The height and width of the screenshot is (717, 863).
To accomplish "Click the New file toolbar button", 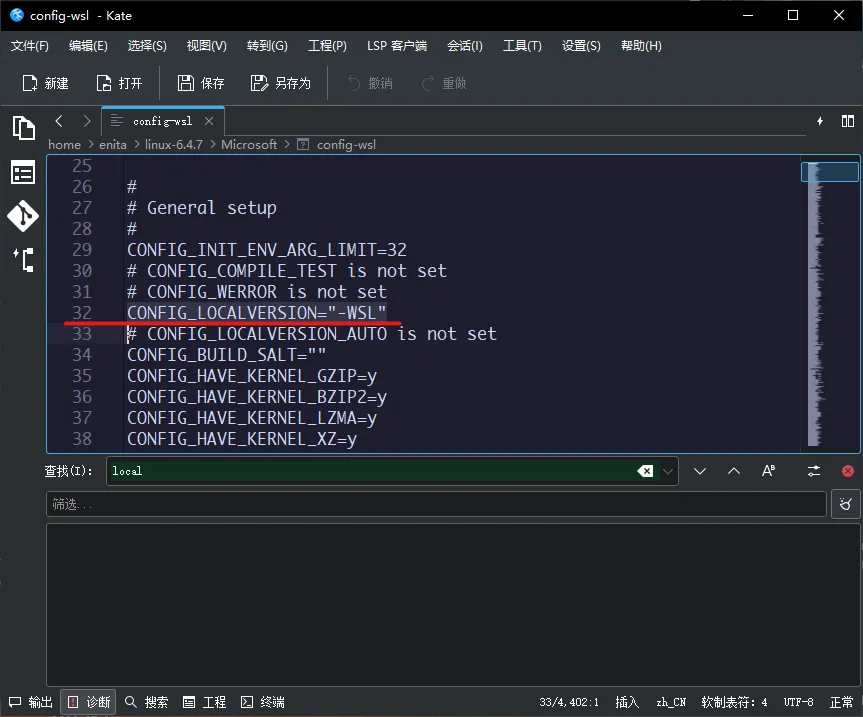I will pyautogui.click(x=46, y=83).
